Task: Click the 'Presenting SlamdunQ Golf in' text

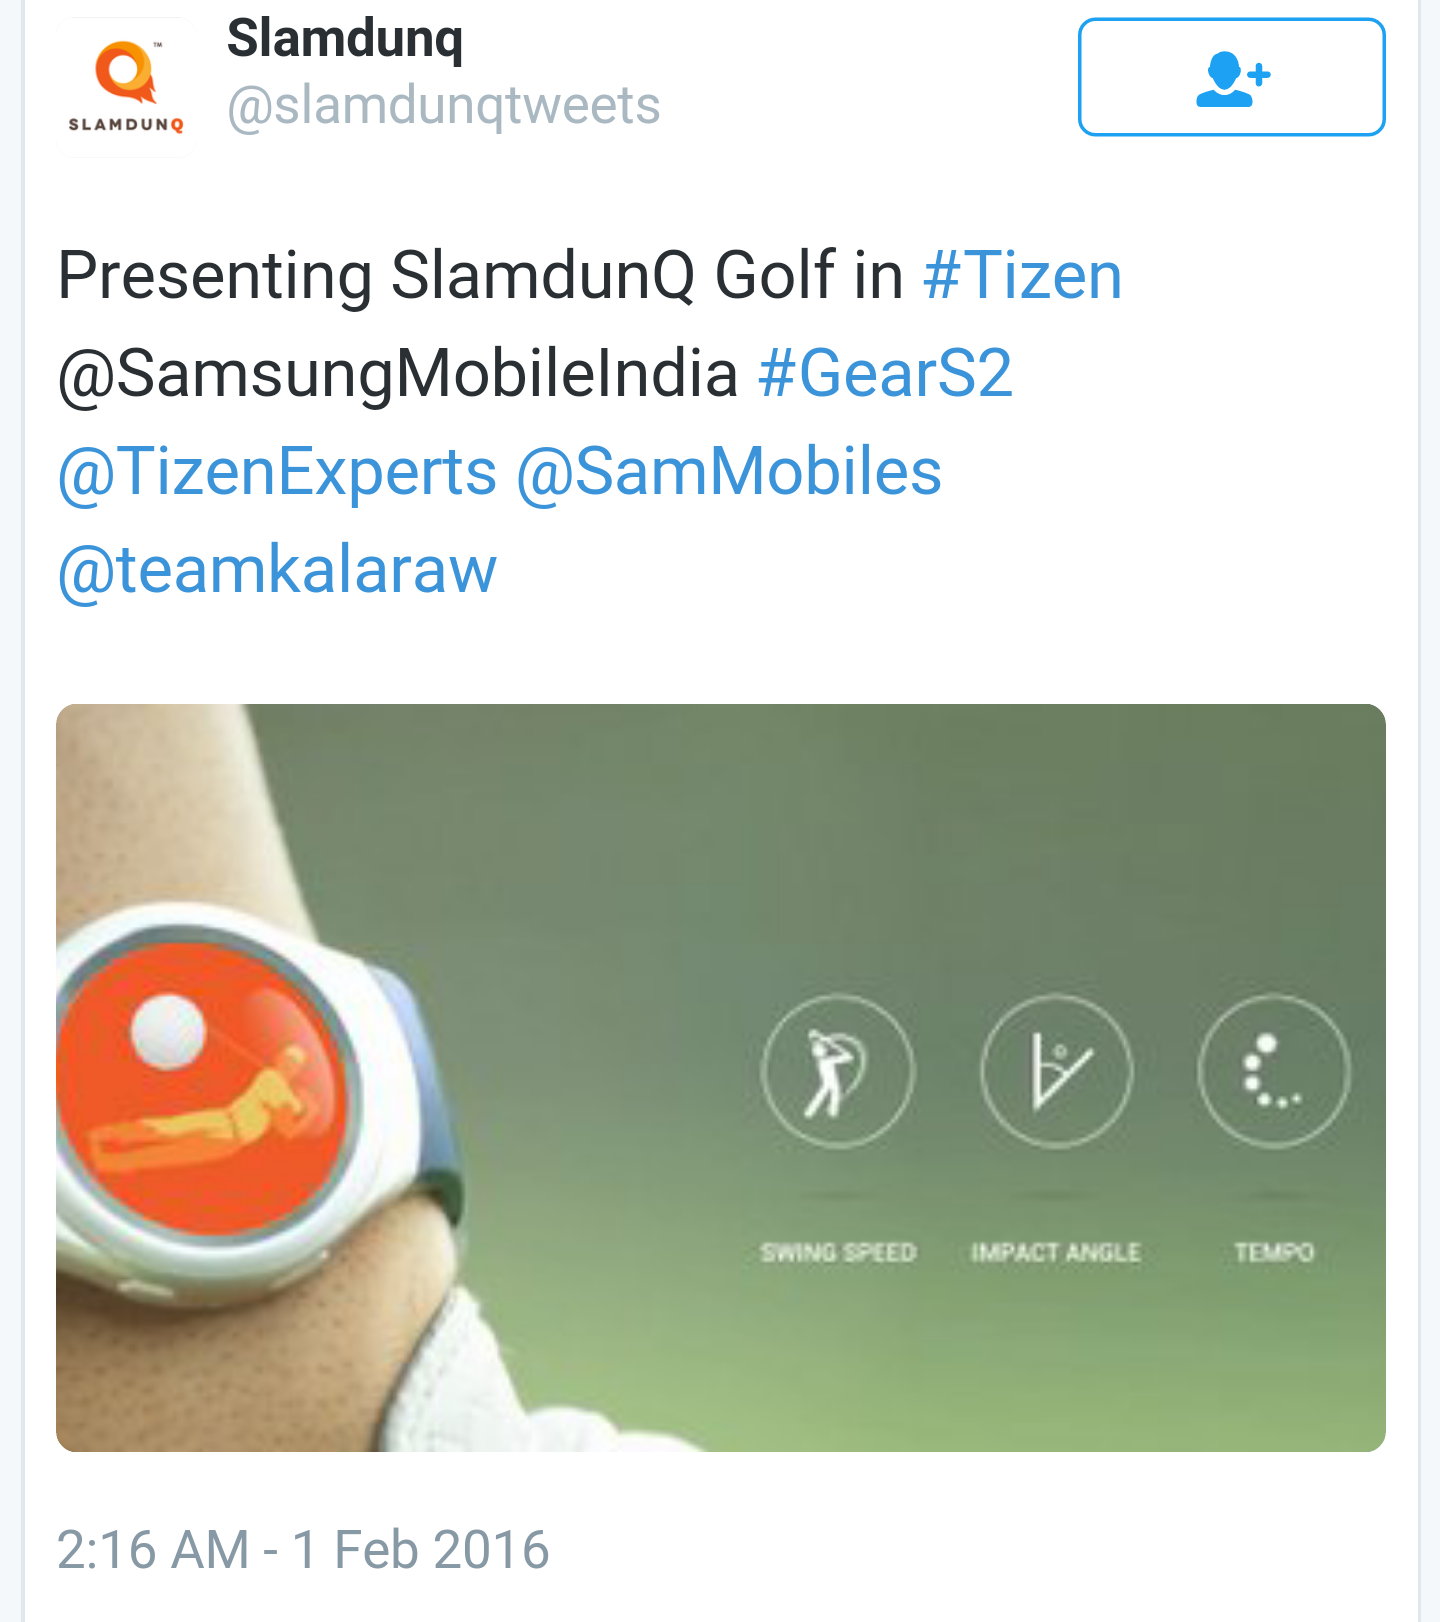Action: (x=480, y=275)
